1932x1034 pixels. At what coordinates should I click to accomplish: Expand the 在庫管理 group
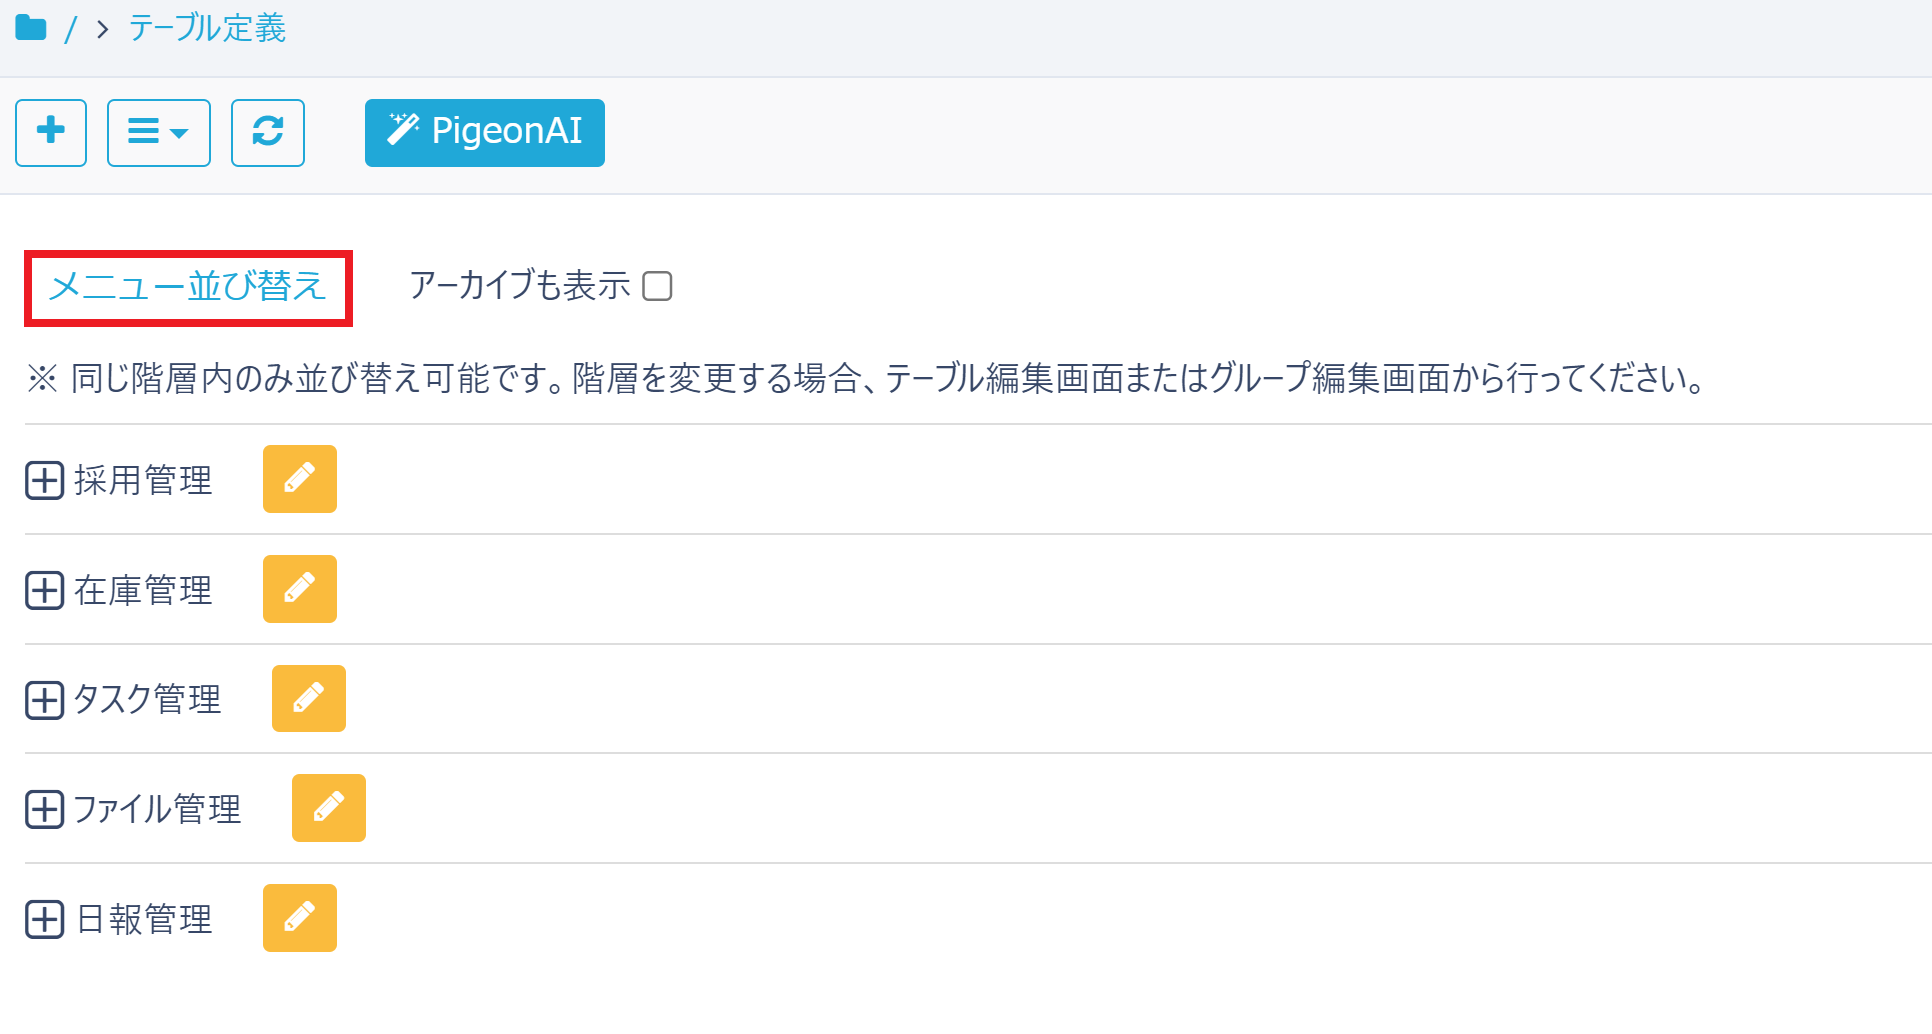pos(43,591)
